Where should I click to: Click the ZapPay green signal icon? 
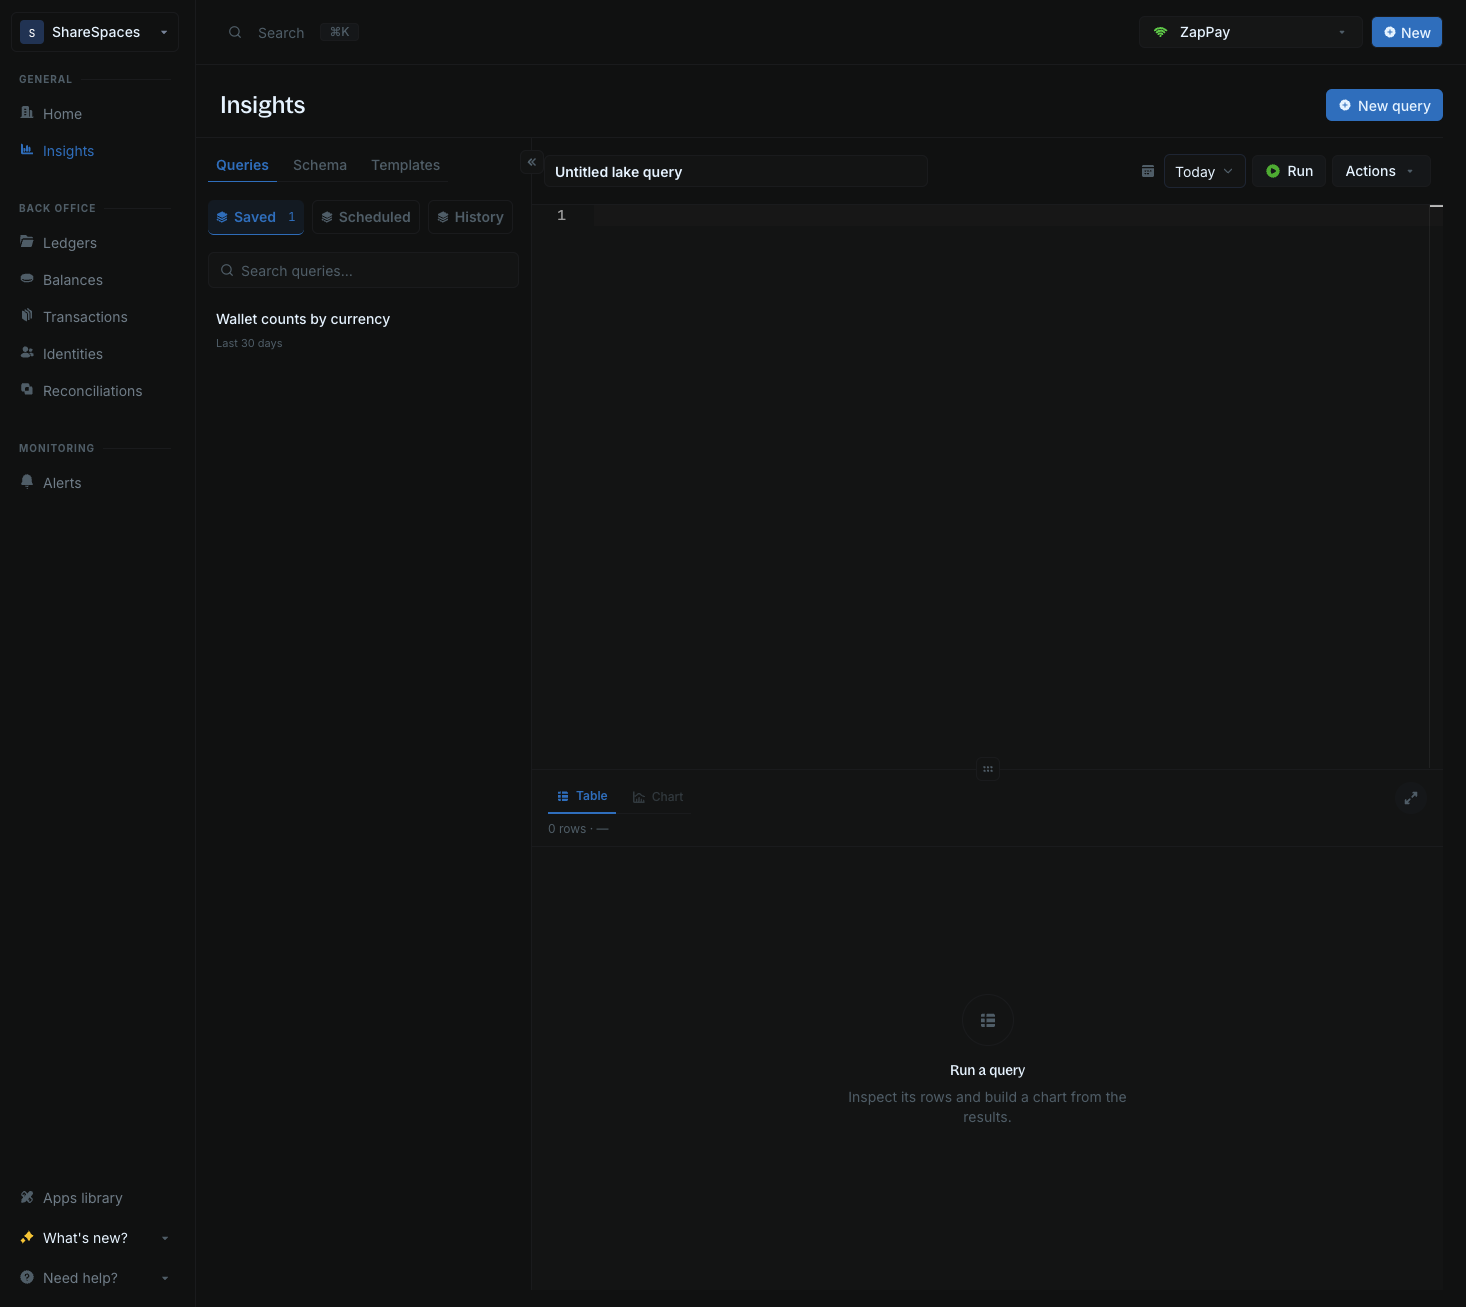pos(1160,32)
